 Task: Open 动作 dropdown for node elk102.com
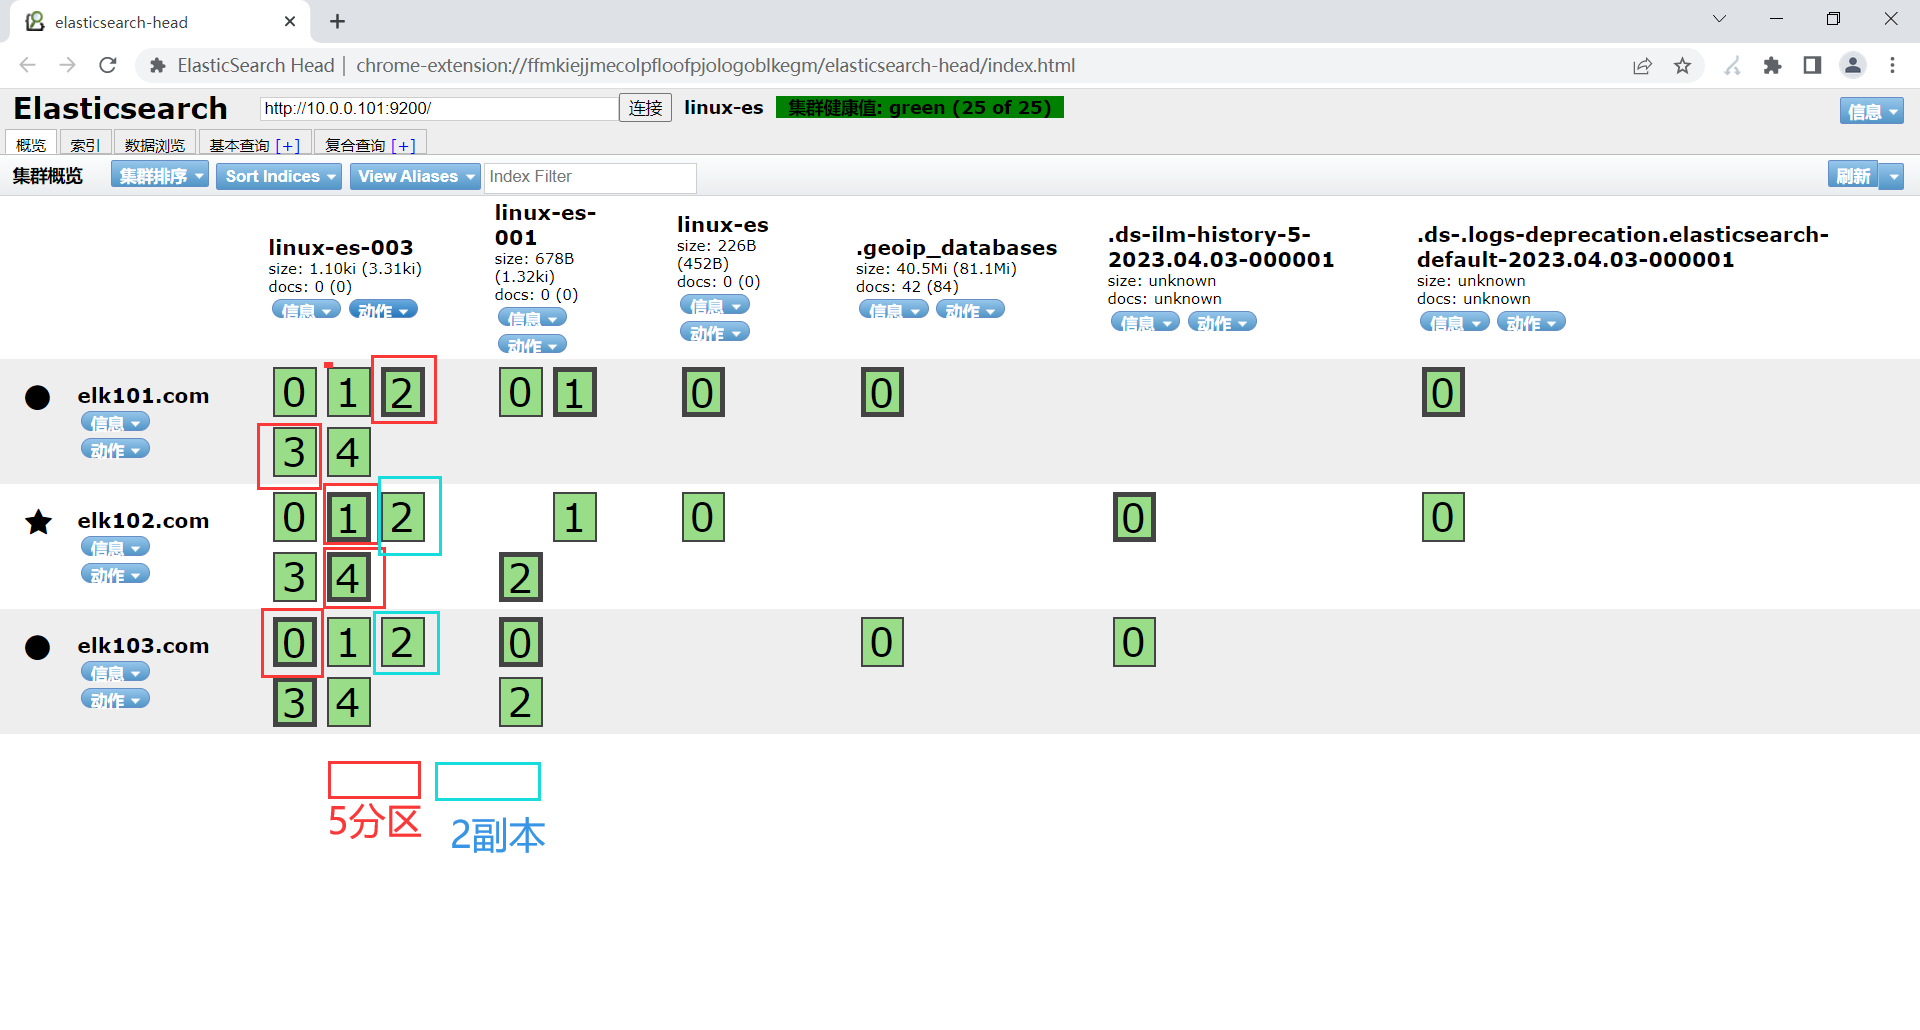point(115,574)
